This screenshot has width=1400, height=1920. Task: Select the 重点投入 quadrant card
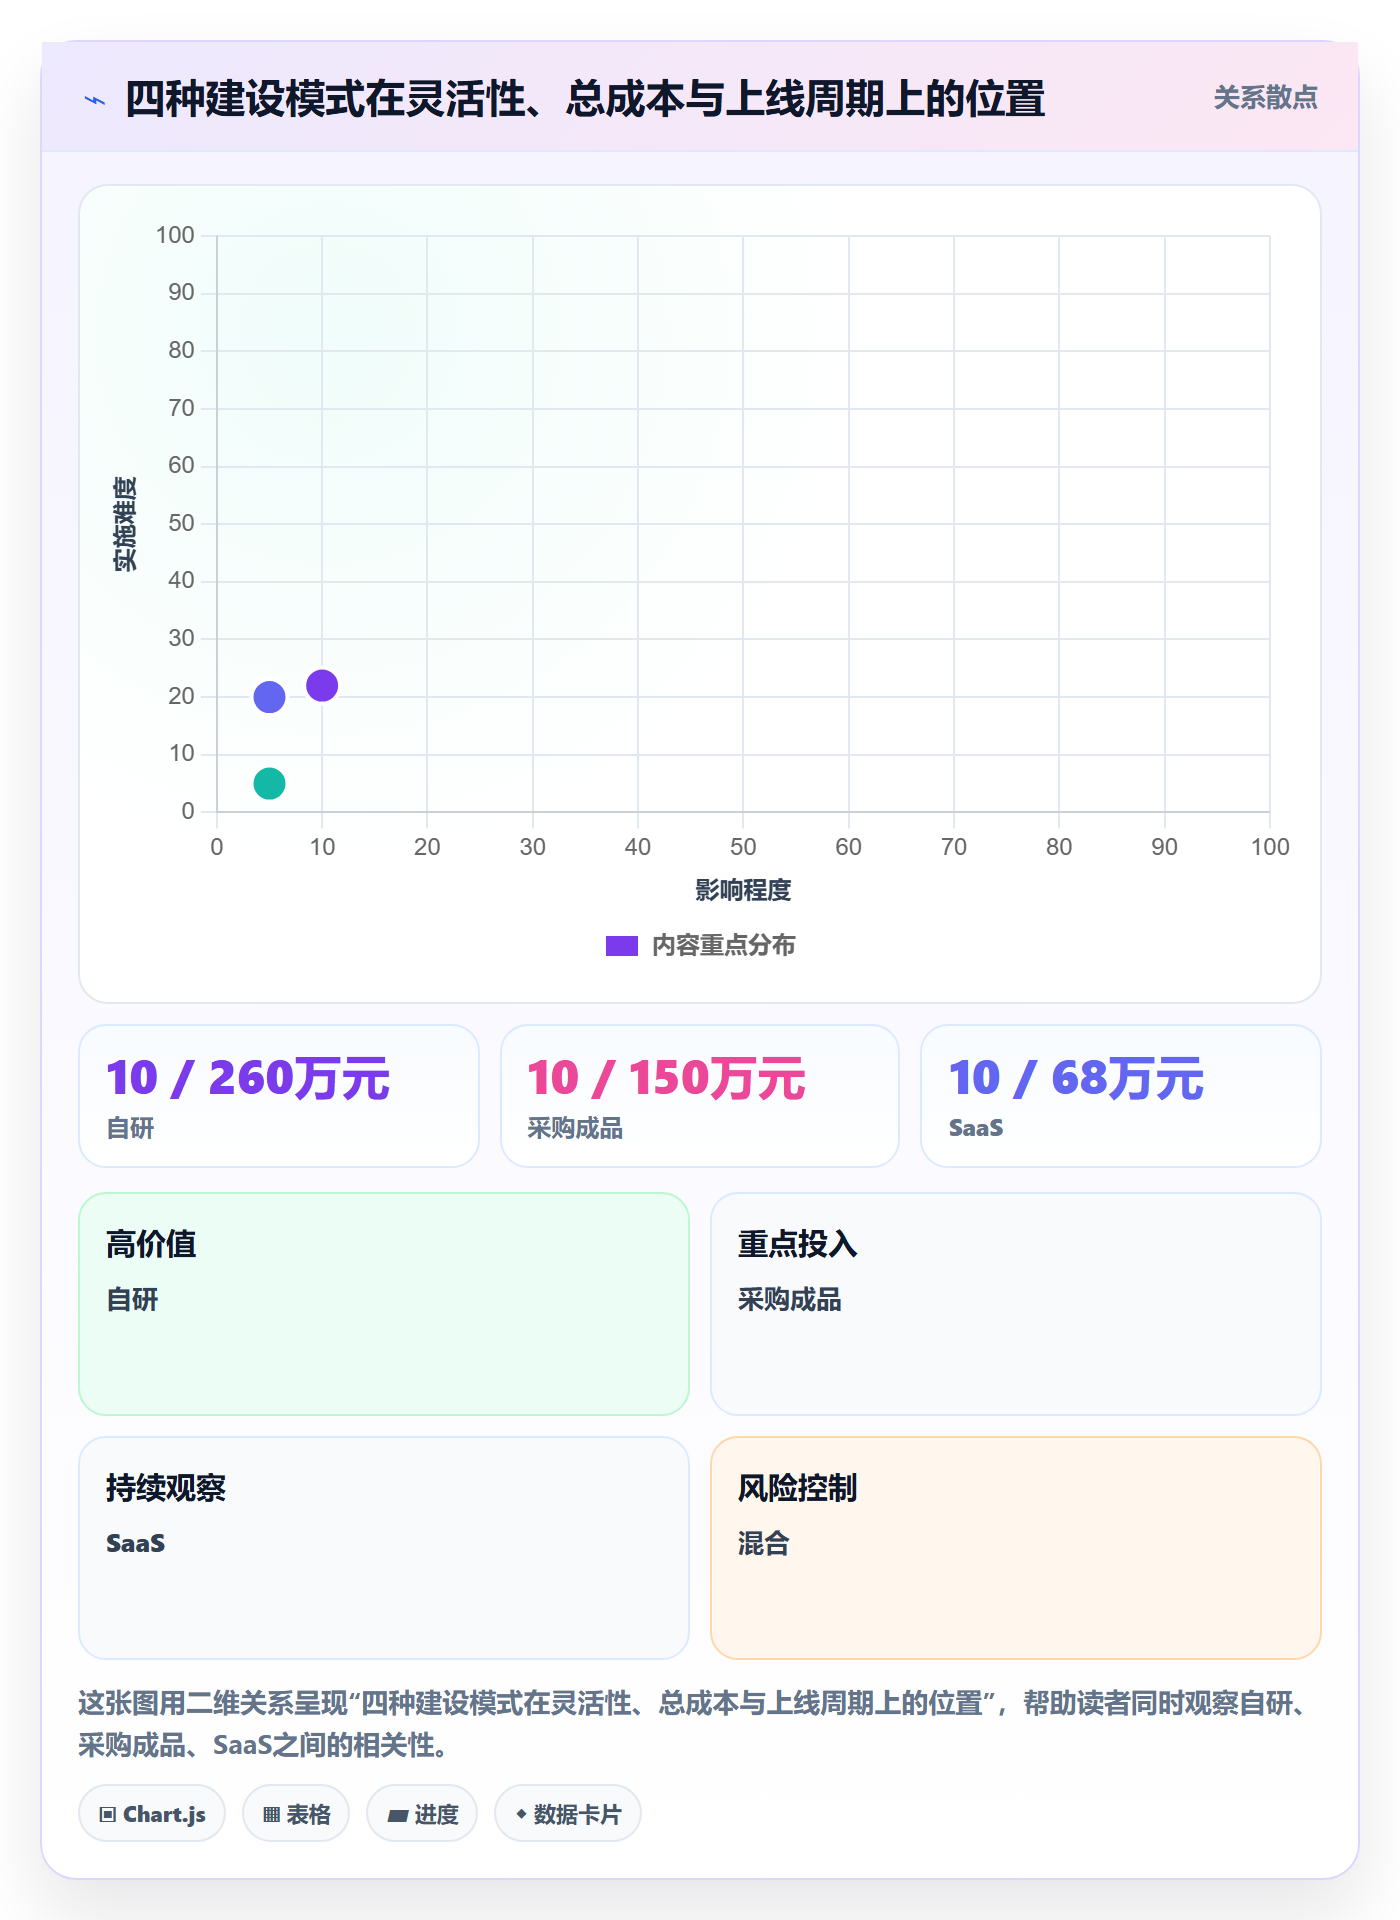pyautogui.click(x=1016, y=1304)
